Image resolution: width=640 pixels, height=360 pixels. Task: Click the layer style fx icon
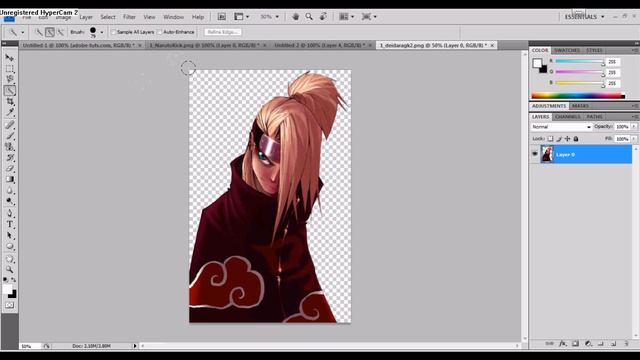562,344
